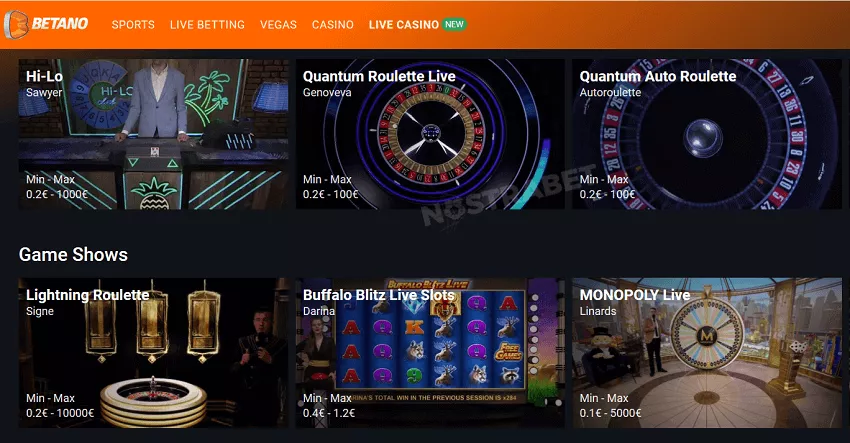850x443 pixels.
Task: Open the Sports menu item
Action: point(133,24)
